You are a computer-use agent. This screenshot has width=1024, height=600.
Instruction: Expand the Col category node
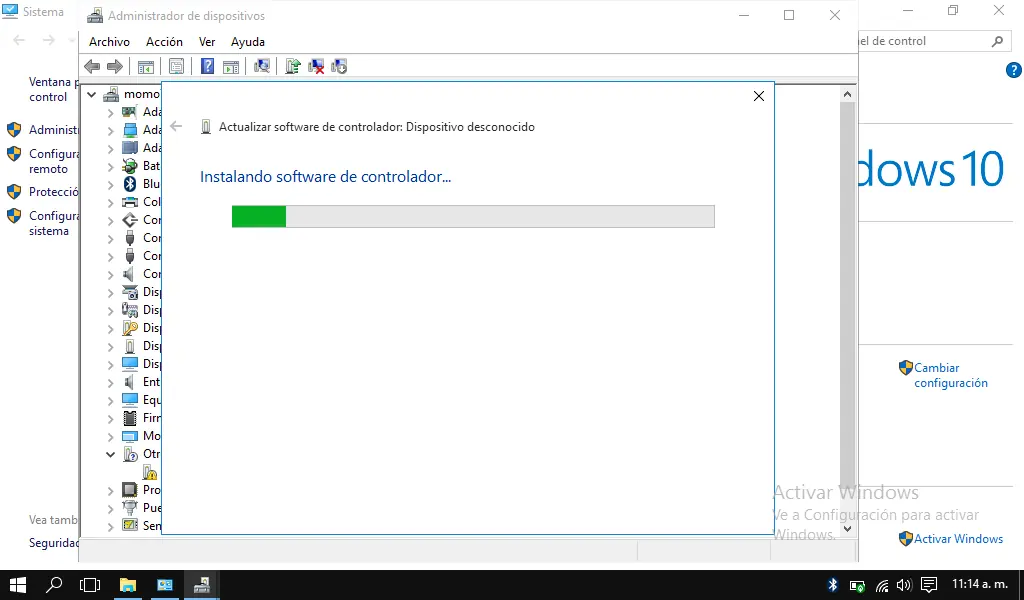point(110,202)
